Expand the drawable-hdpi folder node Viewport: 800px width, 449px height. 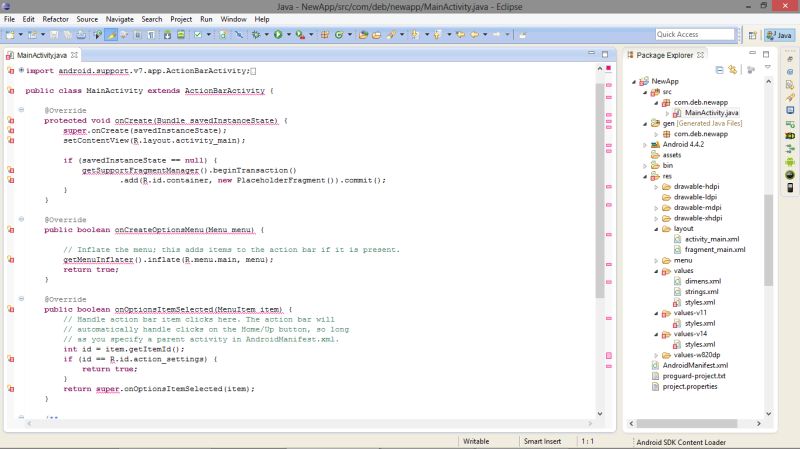(657, 187)
